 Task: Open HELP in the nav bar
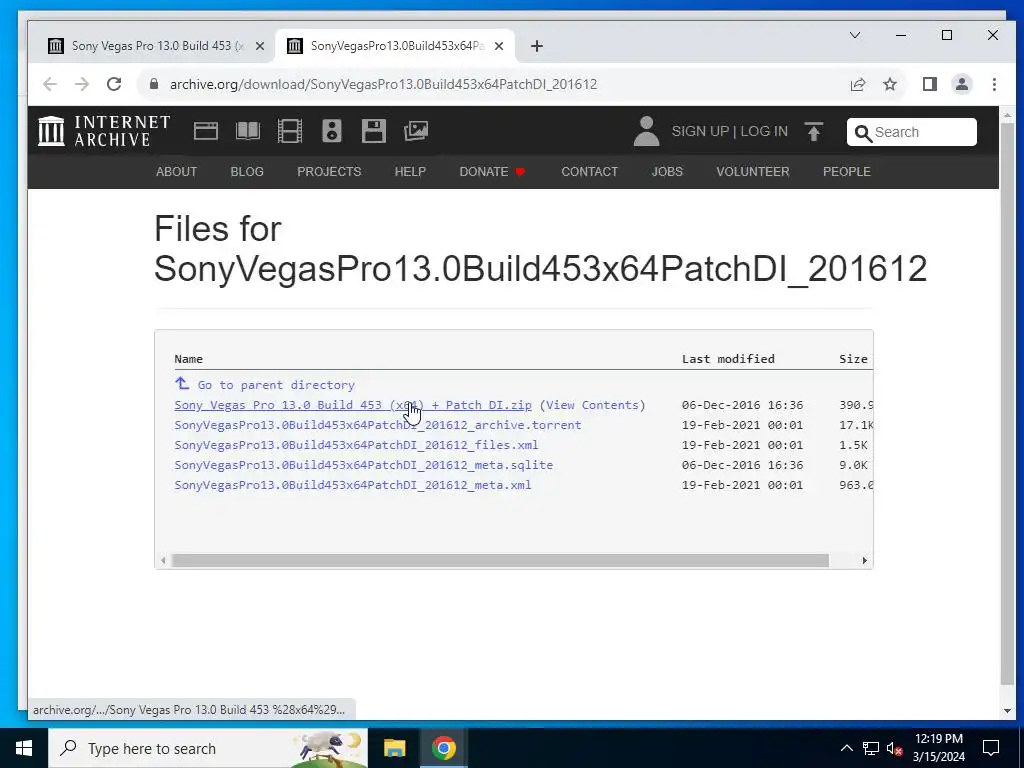click(410, 172)
